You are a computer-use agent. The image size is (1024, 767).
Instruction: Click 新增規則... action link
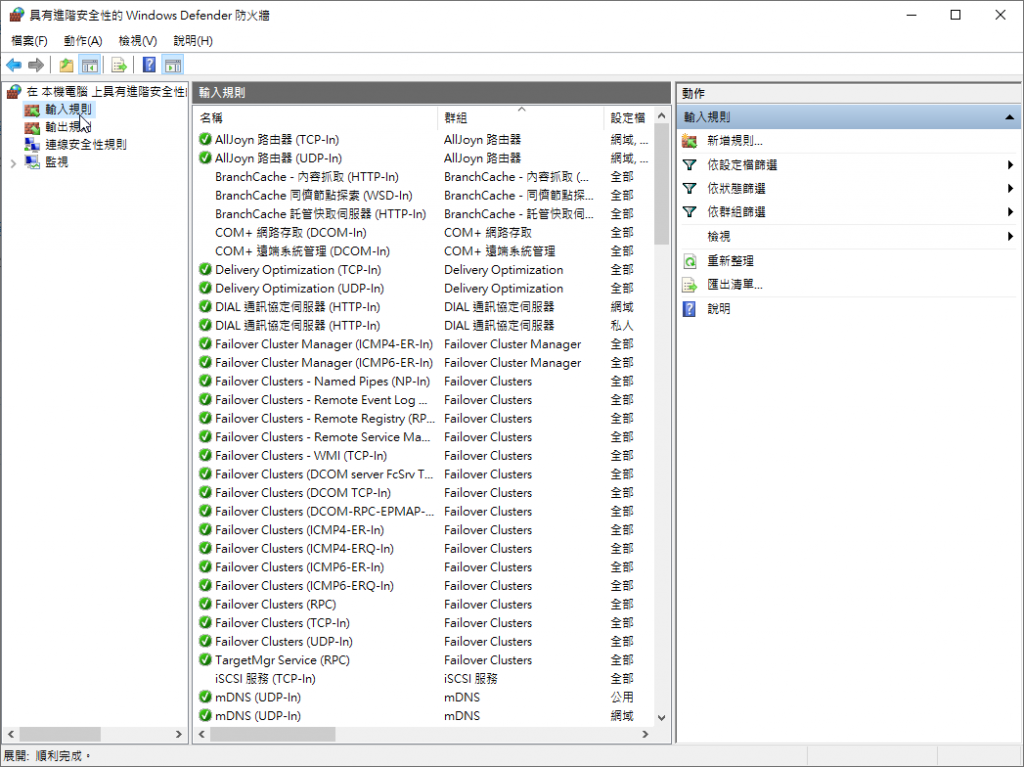click(x=735, y=140)
